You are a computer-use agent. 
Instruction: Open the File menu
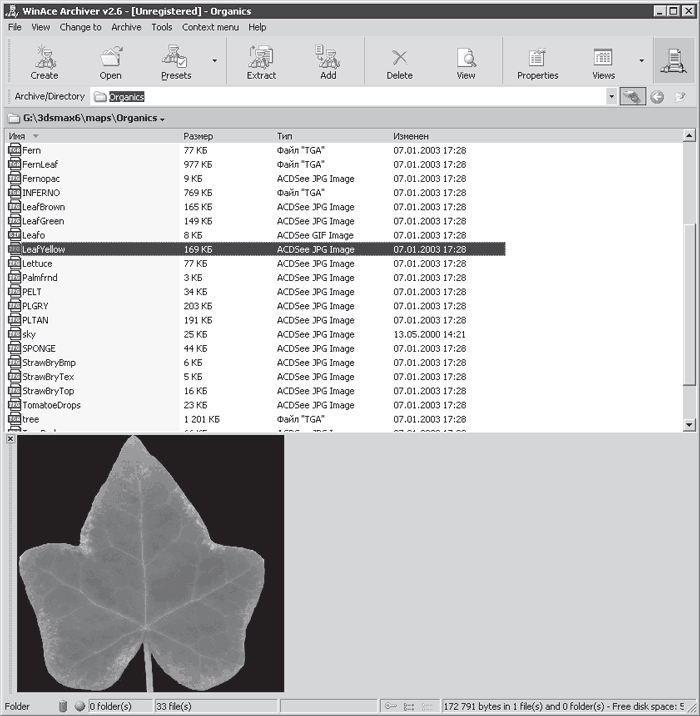point(15,27)
